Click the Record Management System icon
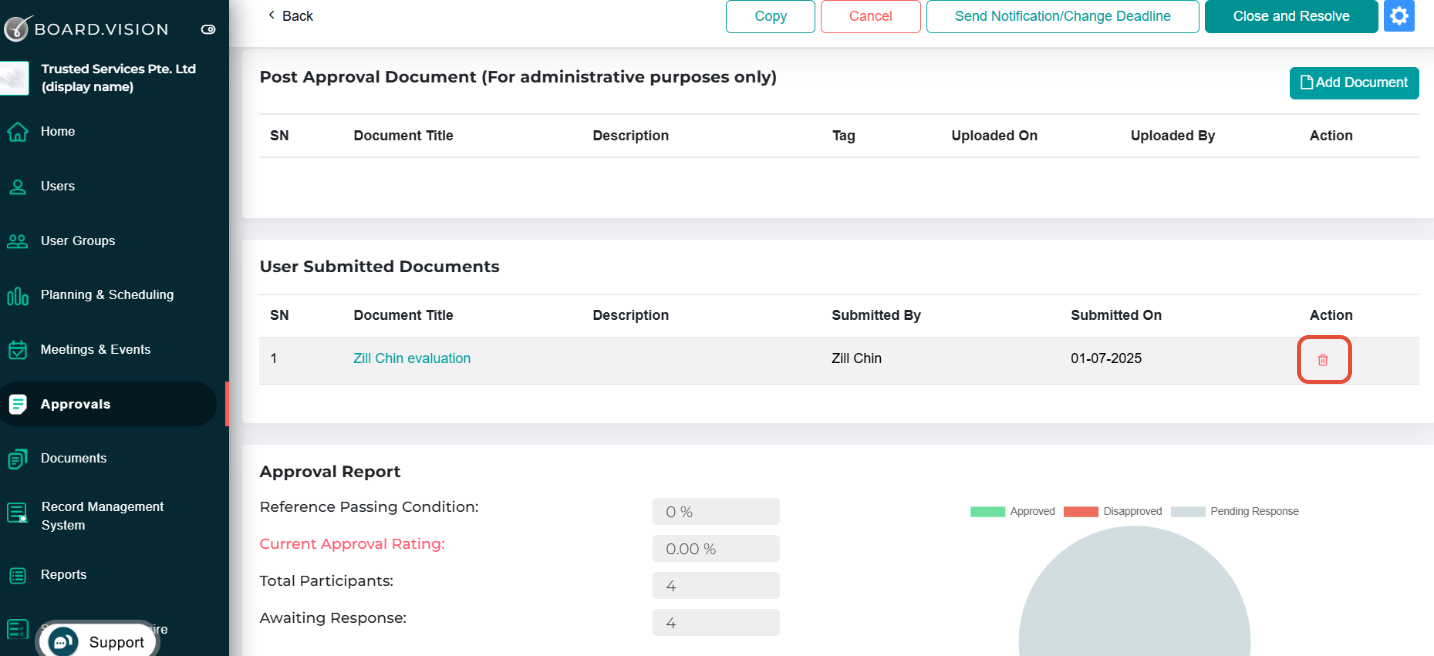The height and width of the screenshot is (656, 1434). coord(17,514)
